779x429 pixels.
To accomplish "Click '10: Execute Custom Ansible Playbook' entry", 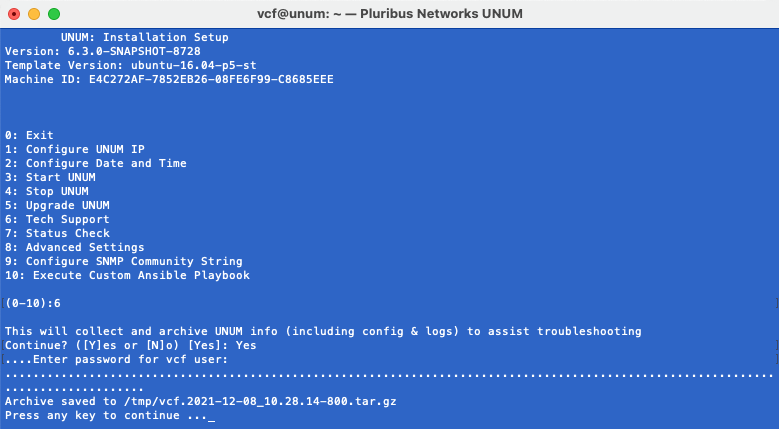I will 127,275.
